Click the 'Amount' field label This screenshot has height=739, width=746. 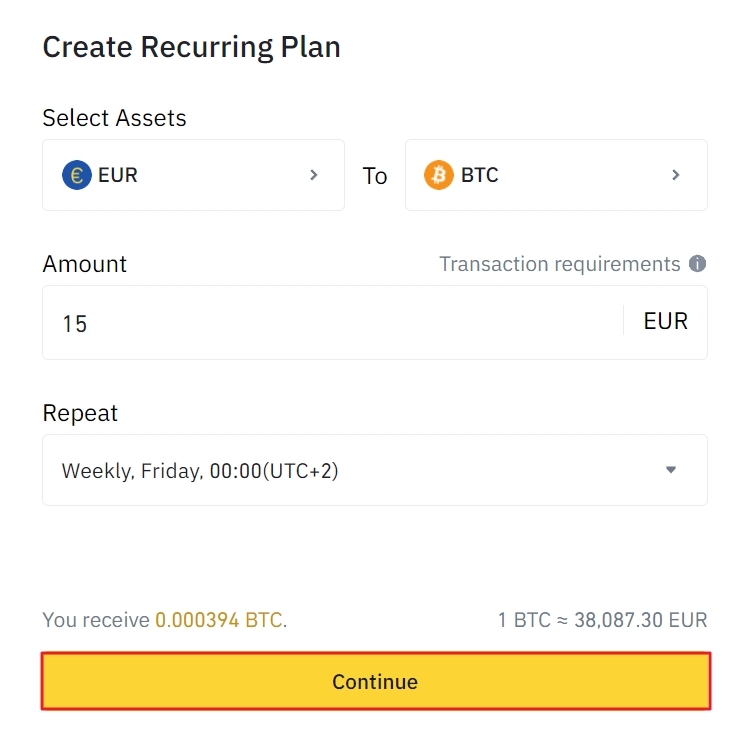[84, 264]
